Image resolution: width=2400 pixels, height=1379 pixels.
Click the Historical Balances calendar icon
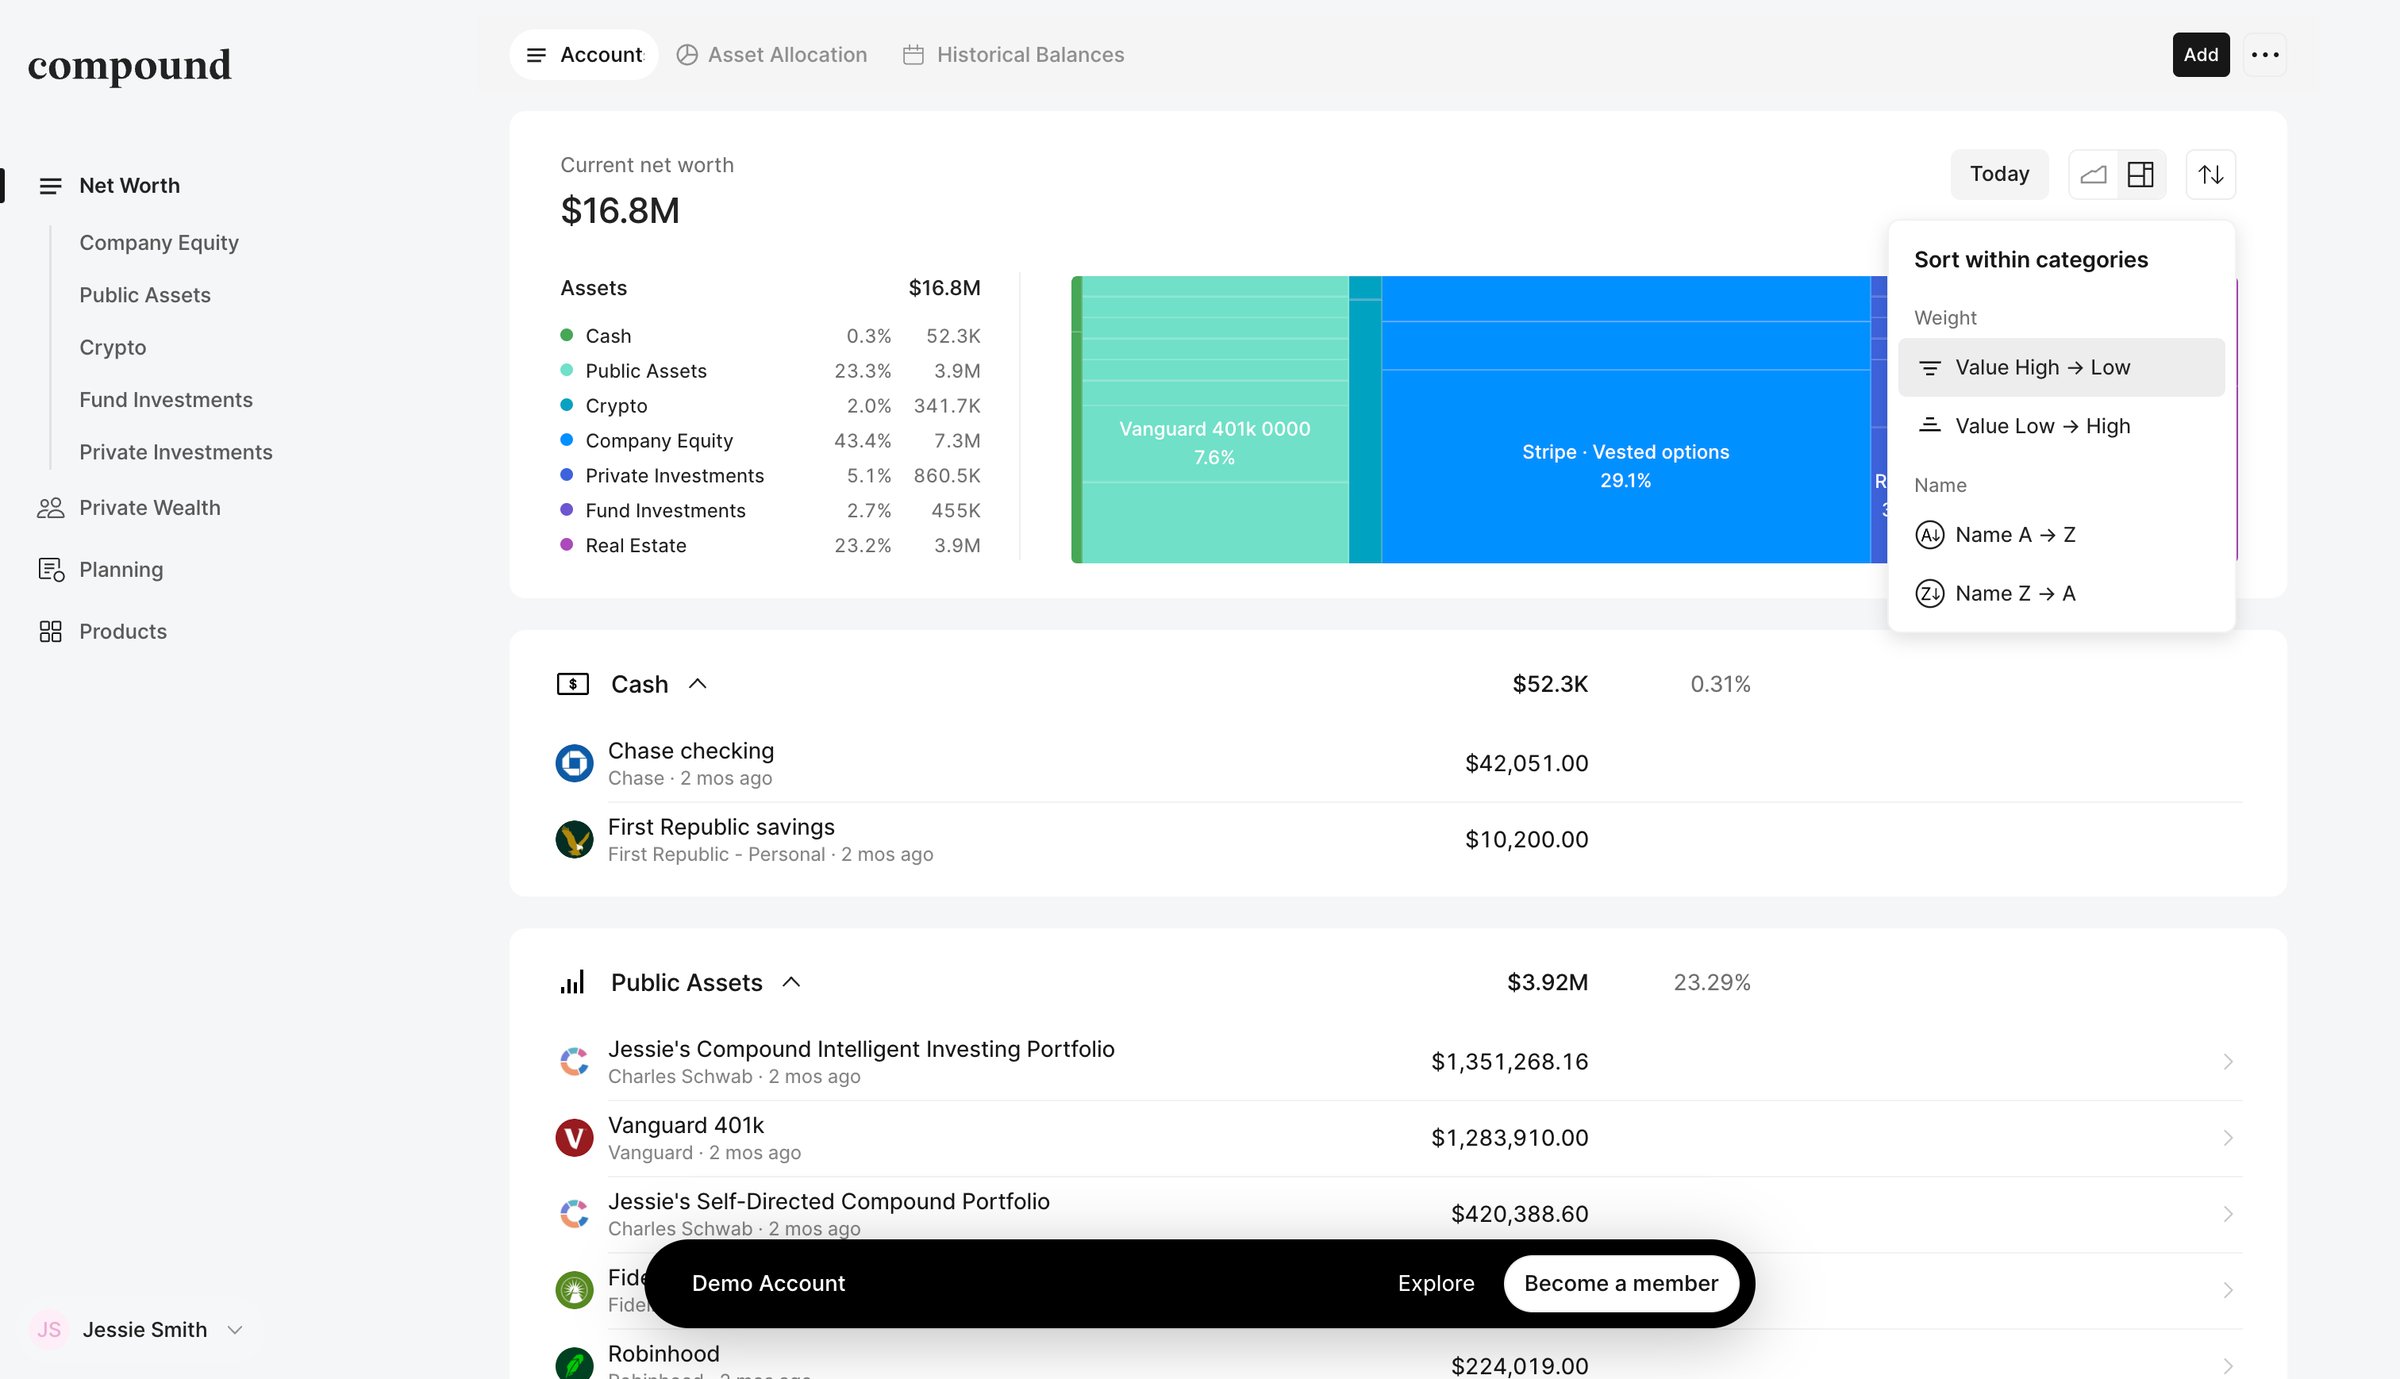(x=913, y=55)
